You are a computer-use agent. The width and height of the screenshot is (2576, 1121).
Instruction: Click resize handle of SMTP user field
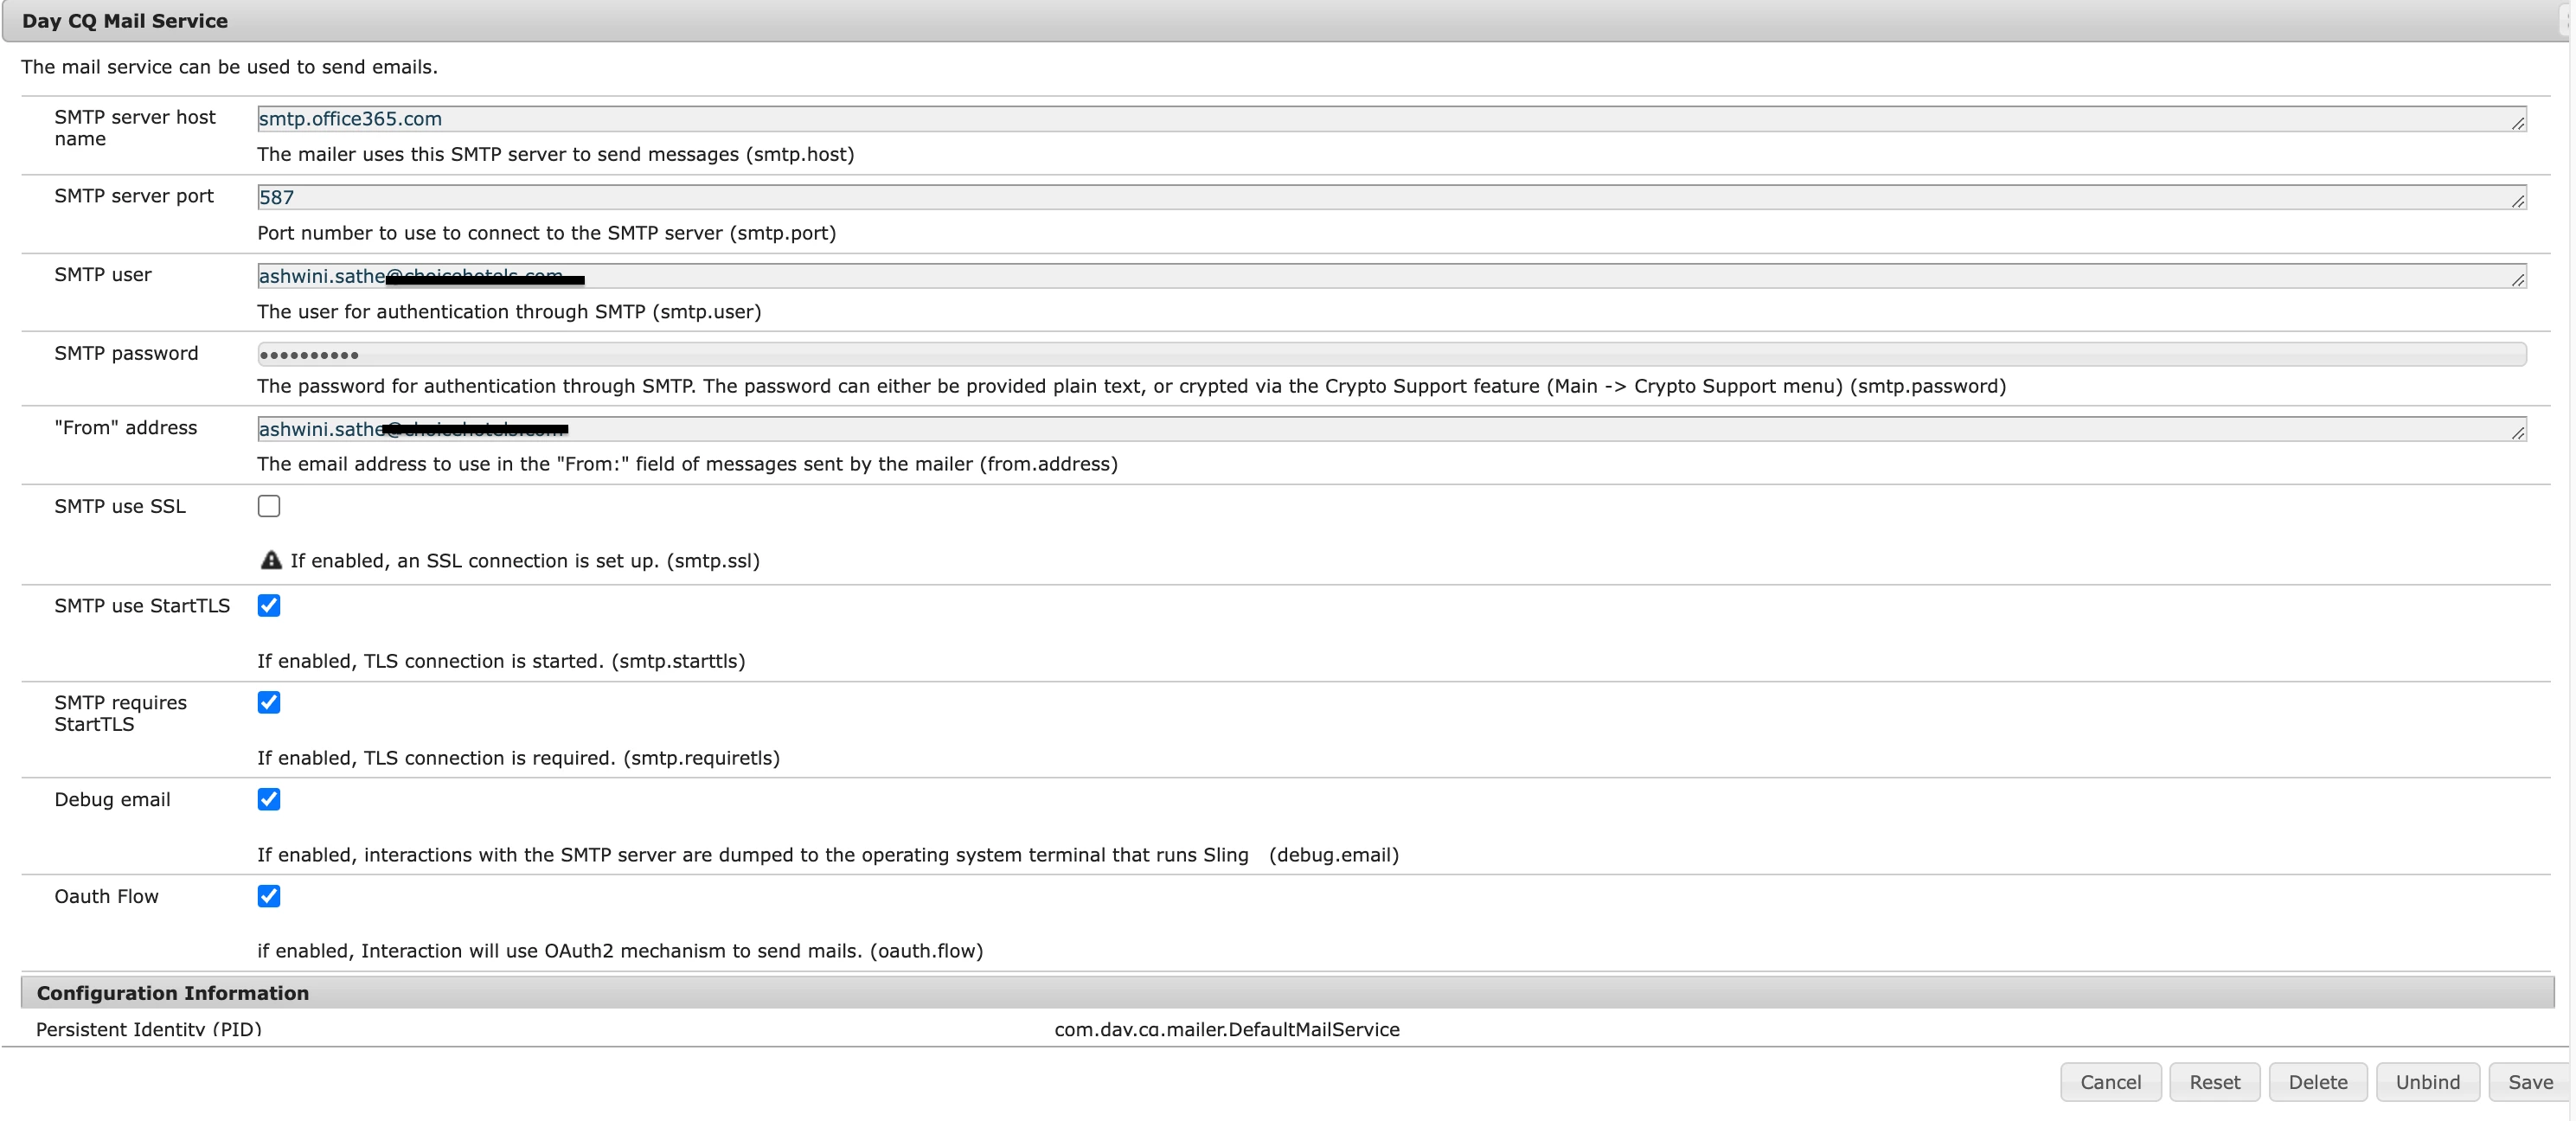coord(2517,280)
